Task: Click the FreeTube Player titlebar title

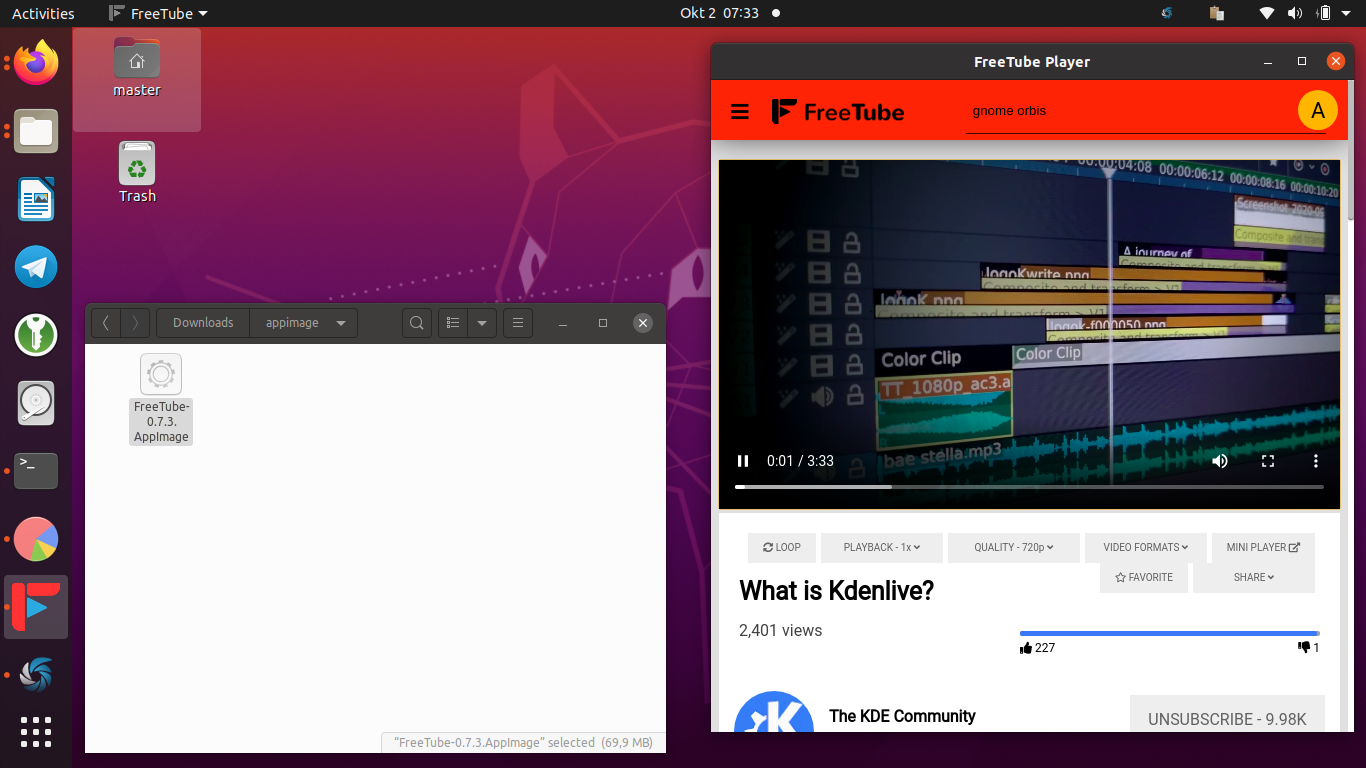Action: click(x=1031, y=62)
